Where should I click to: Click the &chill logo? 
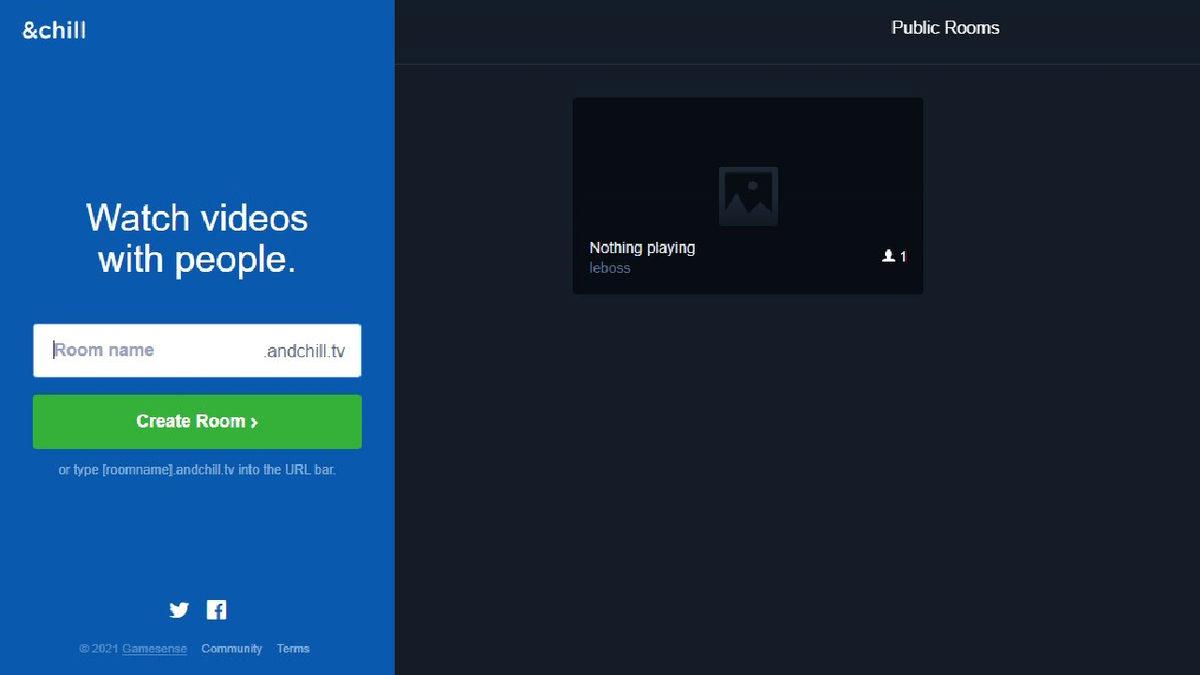pos(54,30)
